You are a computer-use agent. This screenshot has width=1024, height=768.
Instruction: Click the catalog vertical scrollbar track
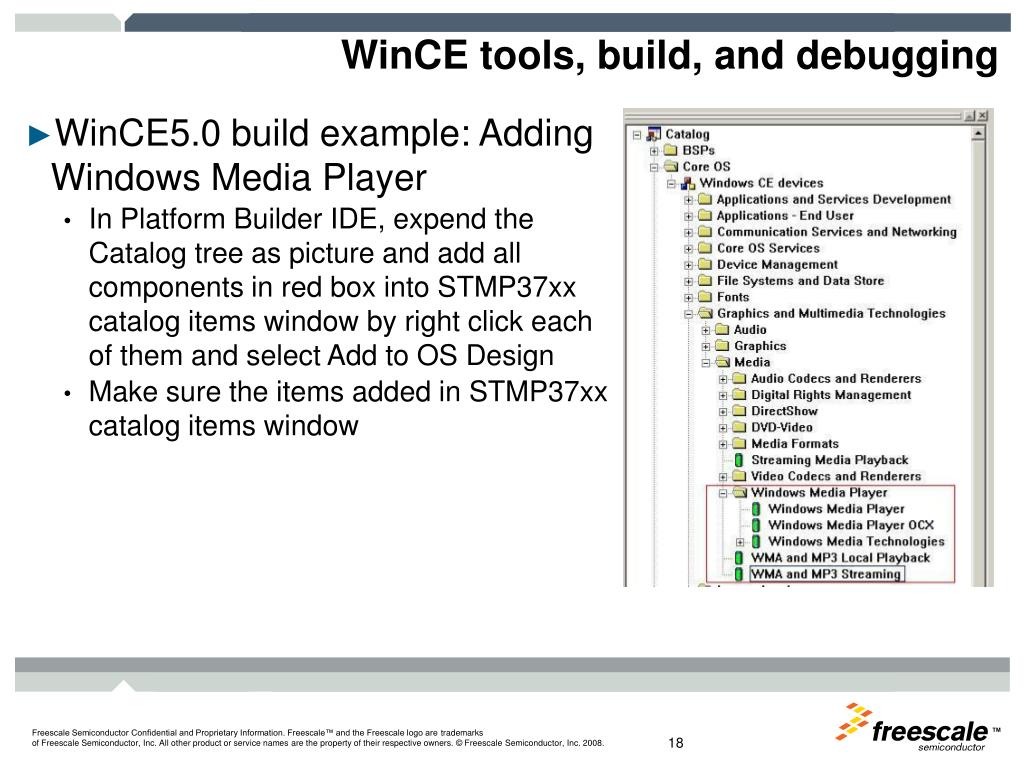coord(978,362)
